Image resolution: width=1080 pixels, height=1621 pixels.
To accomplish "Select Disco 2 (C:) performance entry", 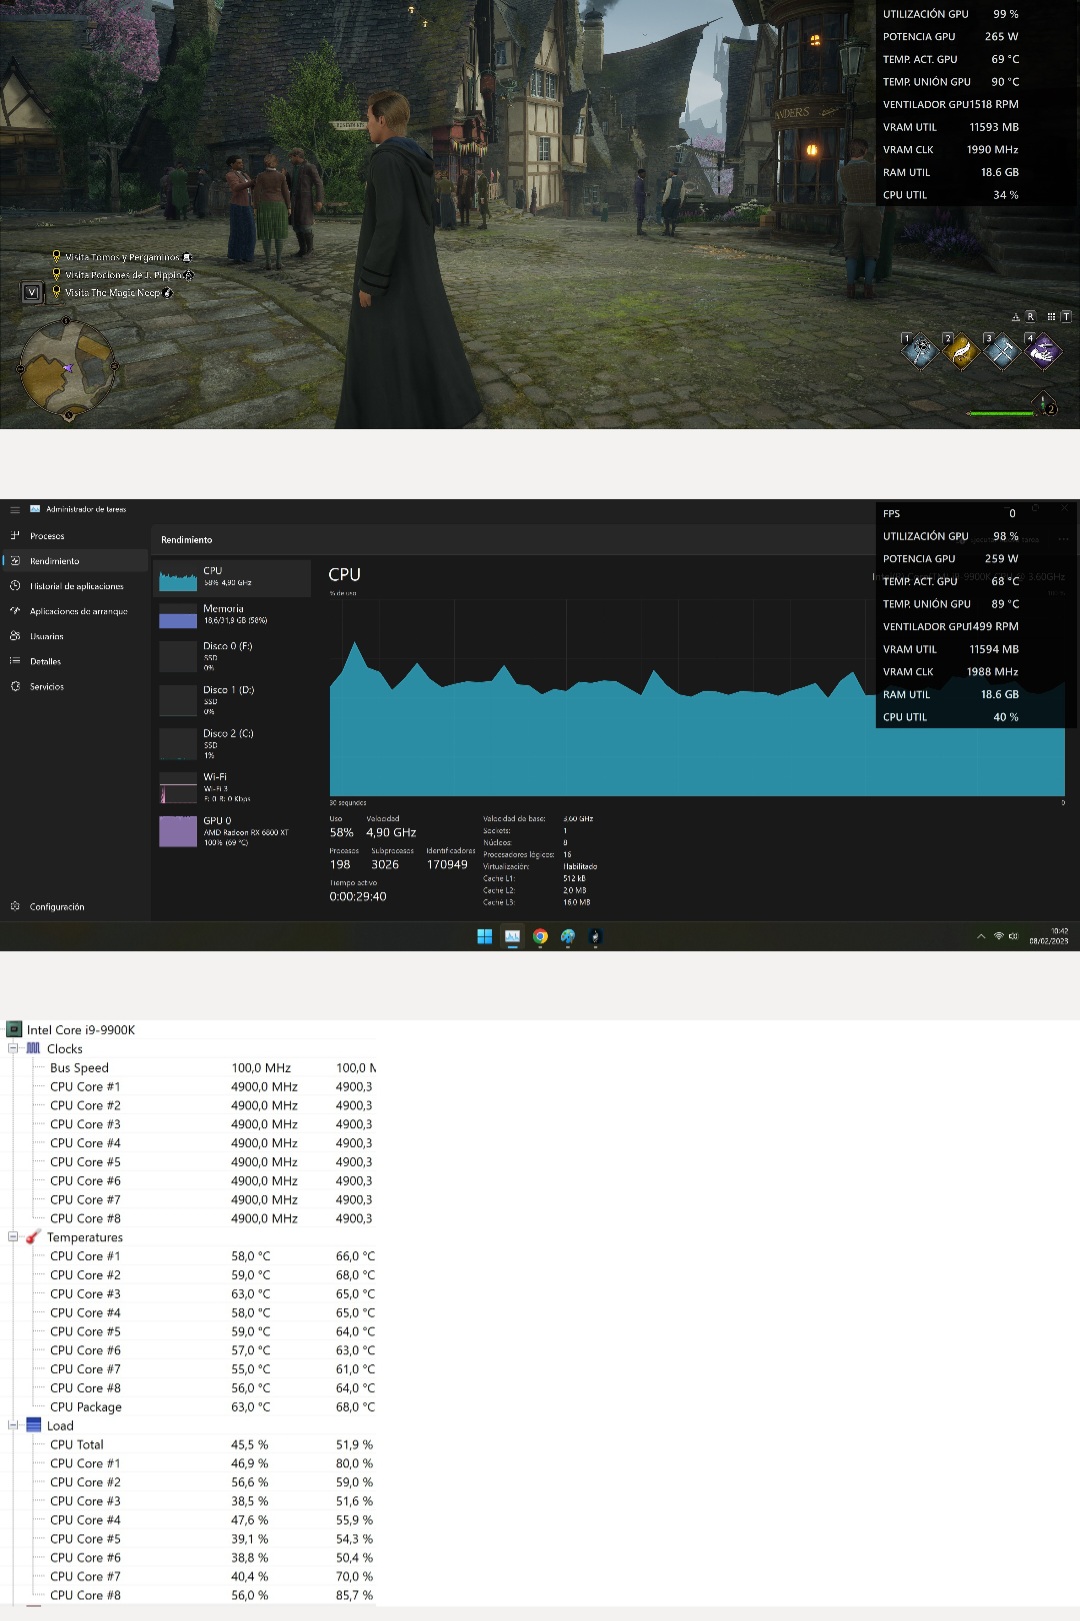I will 232,744.
